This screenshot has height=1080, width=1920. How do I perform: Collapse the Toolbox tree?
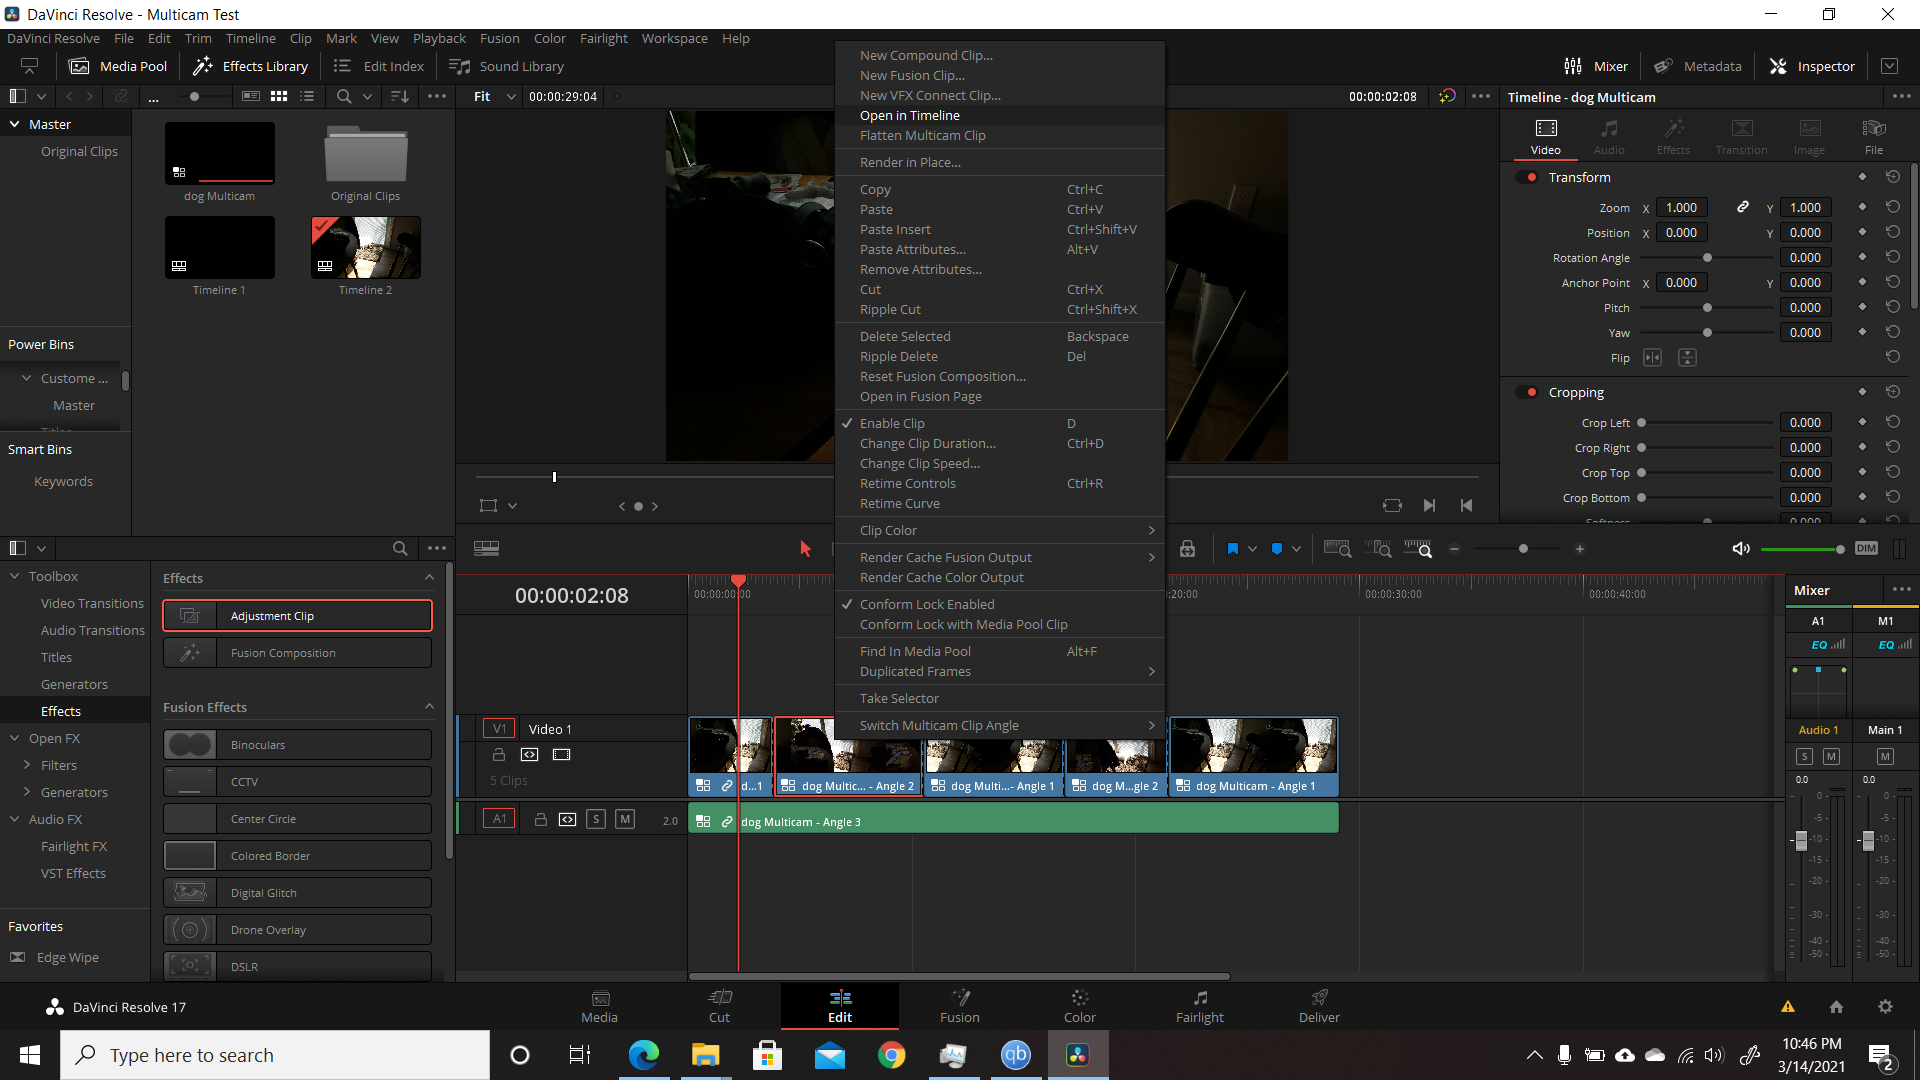pos(15,576)
